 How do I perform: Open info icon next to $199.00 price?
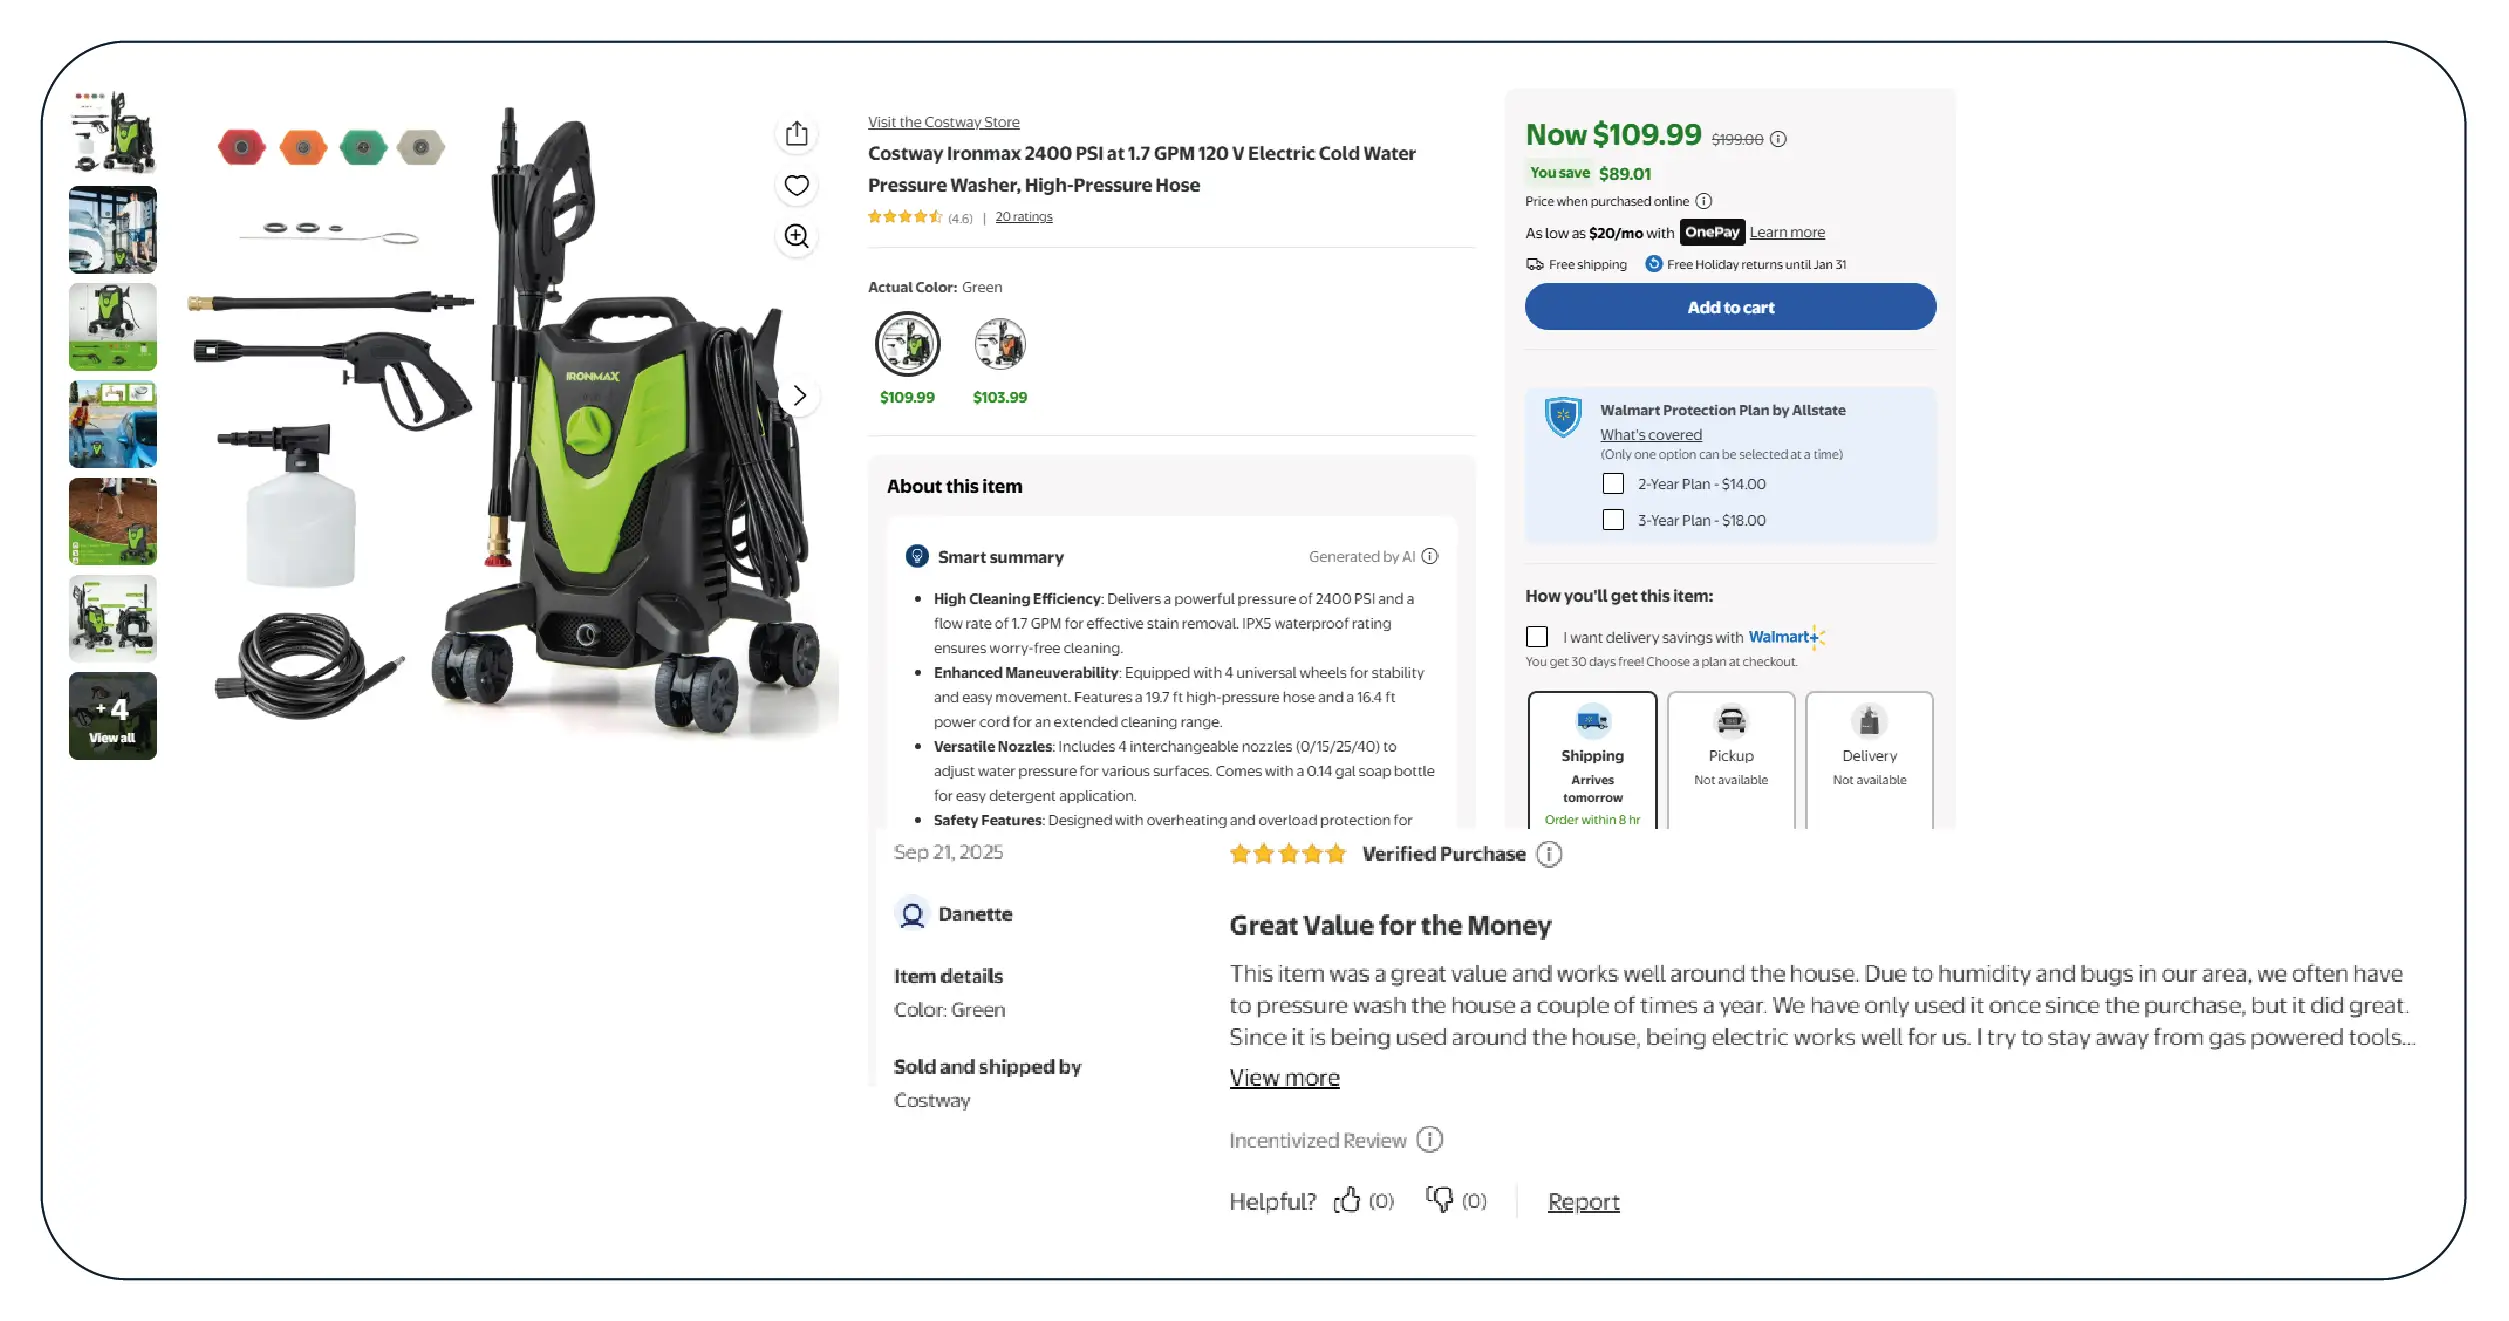1778,139
